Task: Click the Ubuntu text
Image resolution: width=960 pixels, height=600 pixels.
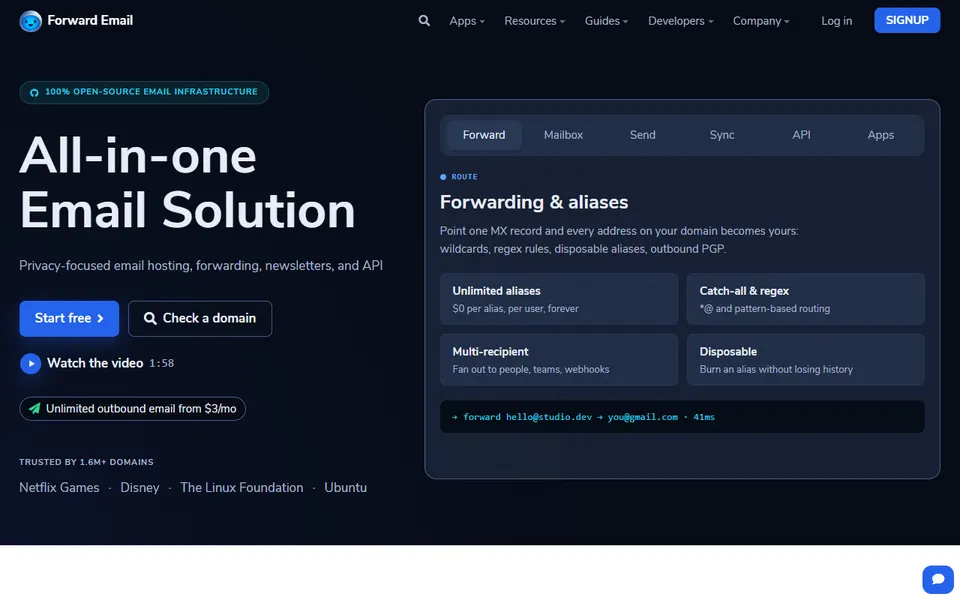Action: point(345,487)
